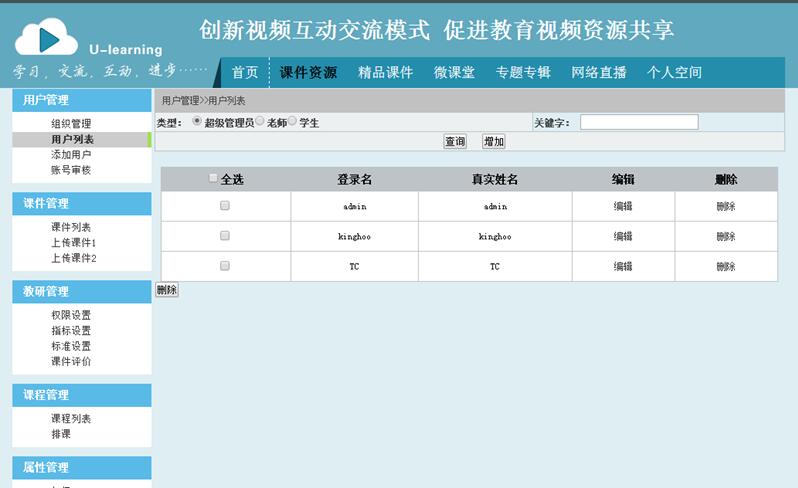Screen dimensions: 798x488
Task: Click 删除 link in the admin row
Action: [726, 206]
